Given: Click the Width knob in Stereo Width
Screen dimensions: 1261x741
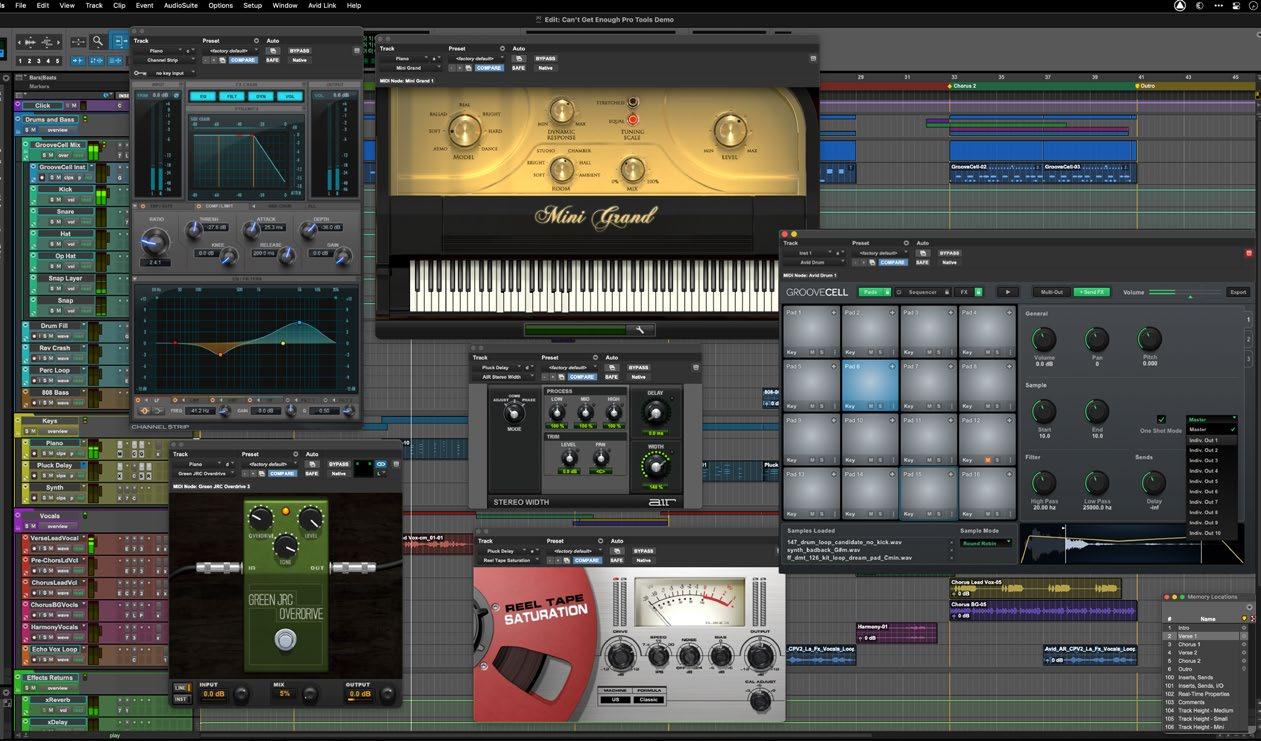Looking at the screenshot, I should [656, 465].
